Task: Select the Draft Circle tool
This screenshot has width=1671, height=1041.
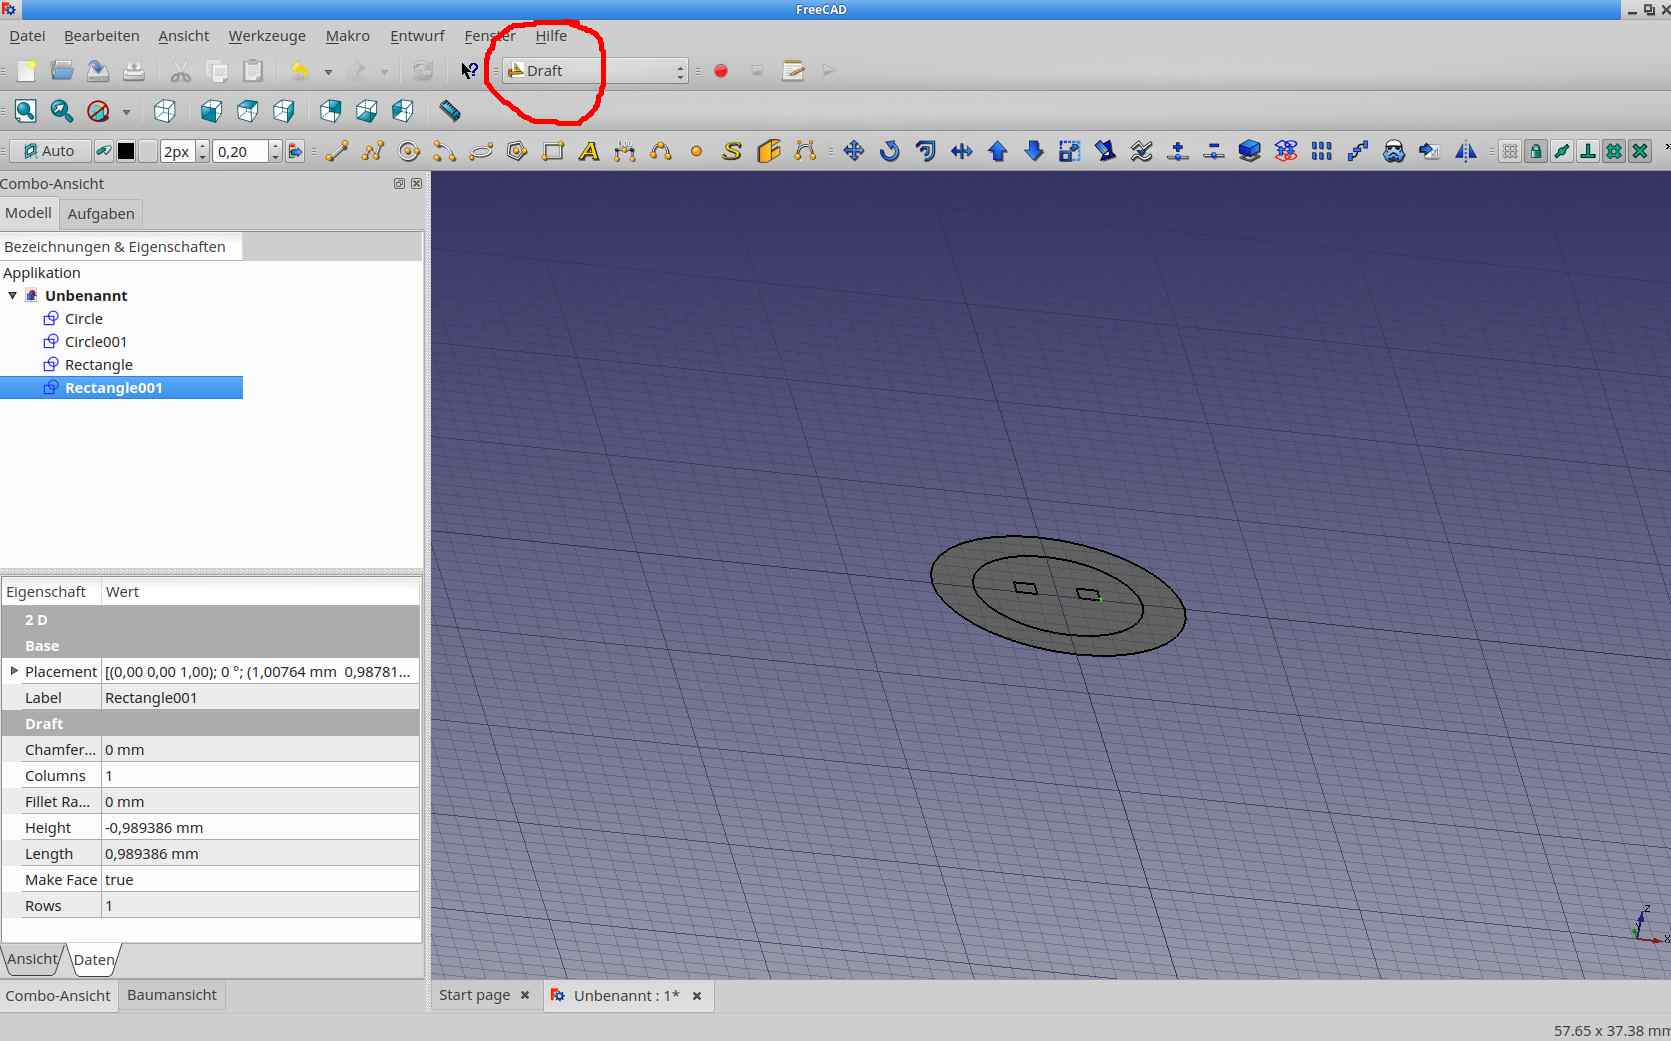Action: click(x=409, y=151)
